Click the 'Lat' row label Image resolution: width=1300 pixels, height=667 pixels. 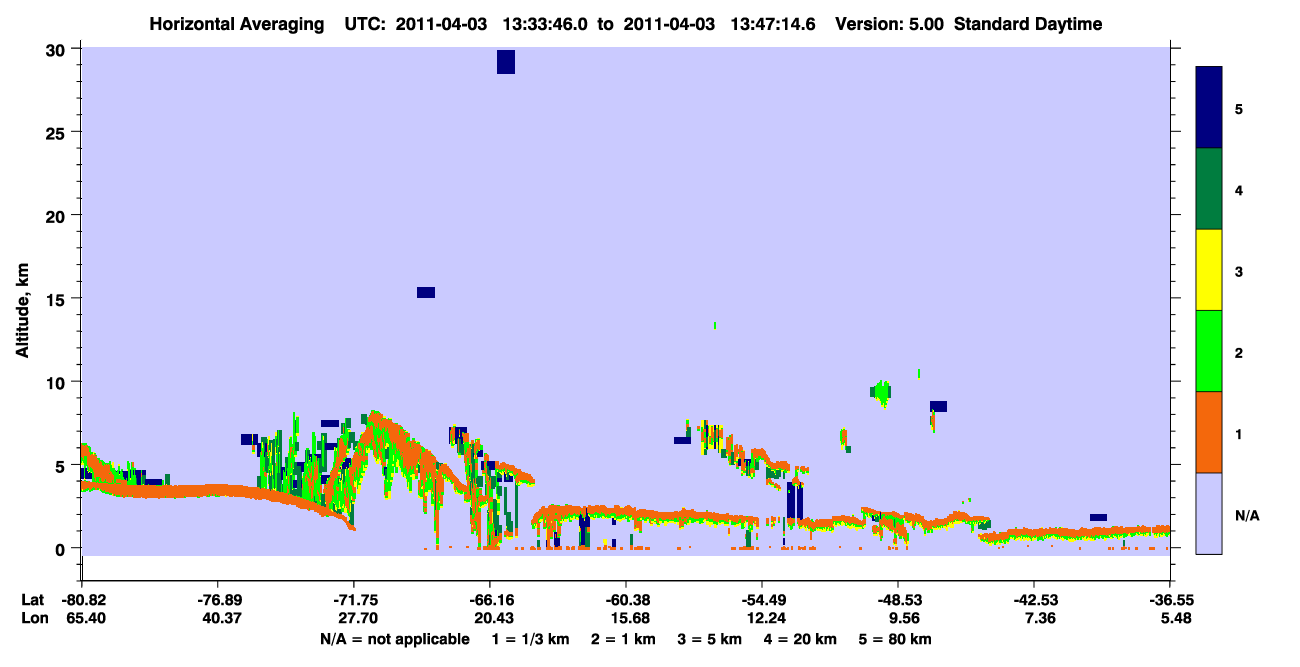(33, 600)
